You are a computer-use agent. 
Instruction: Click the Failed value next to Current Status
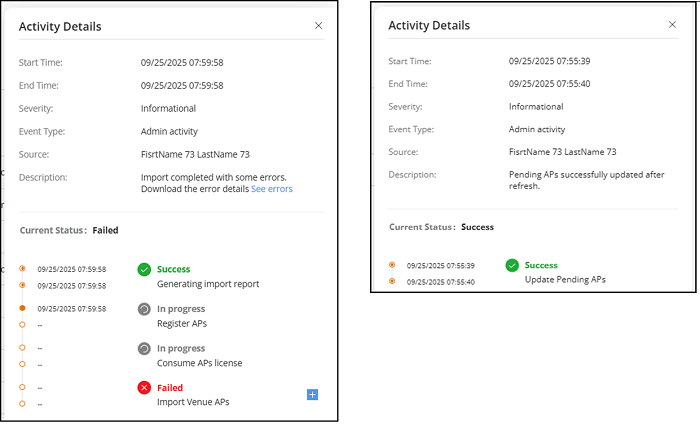105,230
